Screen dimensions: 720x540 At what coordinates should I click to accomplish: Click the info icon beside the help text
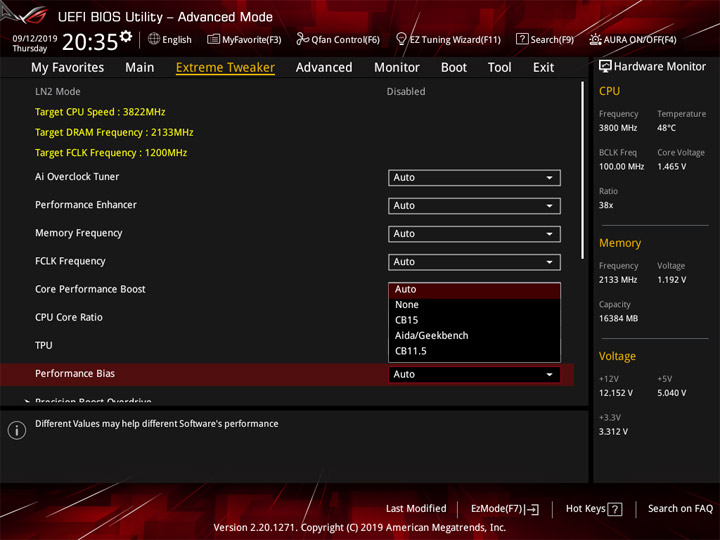pos(17,430)
